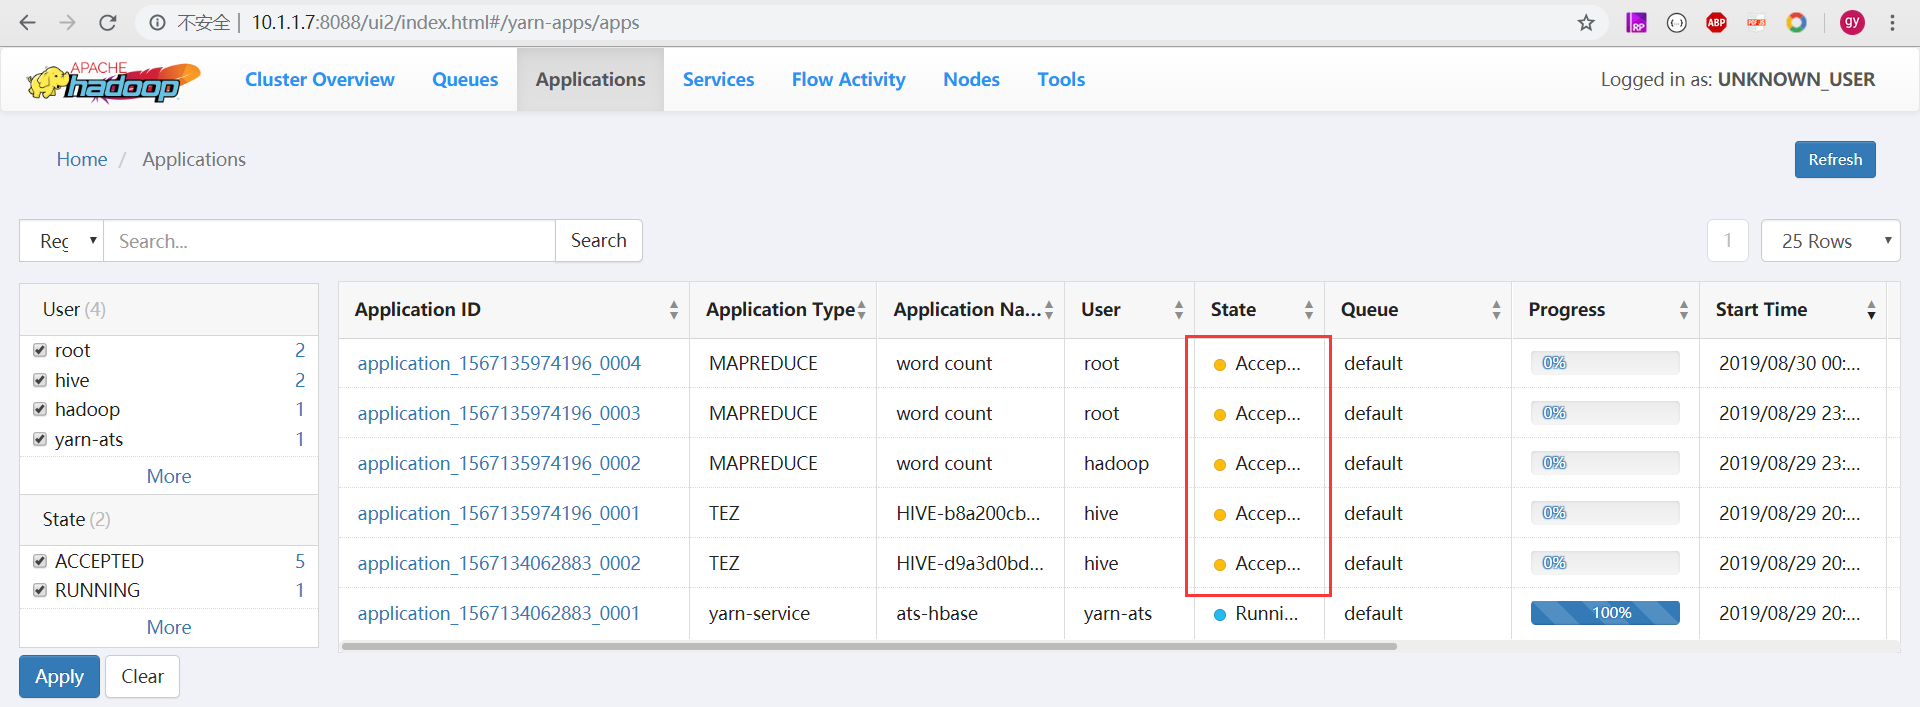1920x707 pixels.
Task: Toggle the yarn-ats user checkbox
Action: (x=40, y=439)
